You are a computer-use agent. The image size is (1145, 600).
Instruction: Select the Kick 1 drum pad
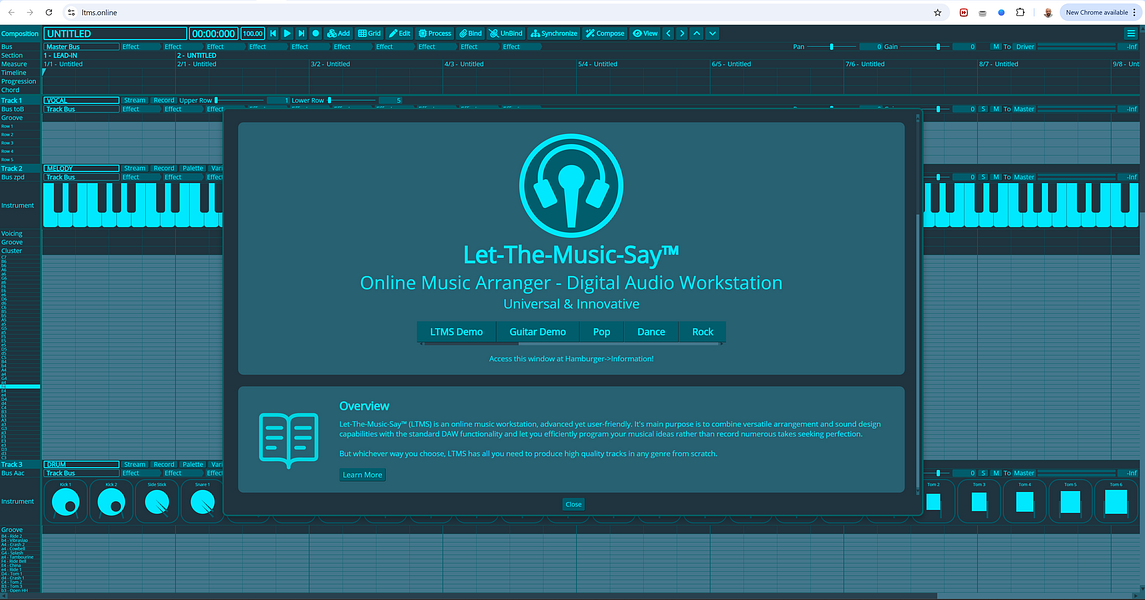(66, 501)
